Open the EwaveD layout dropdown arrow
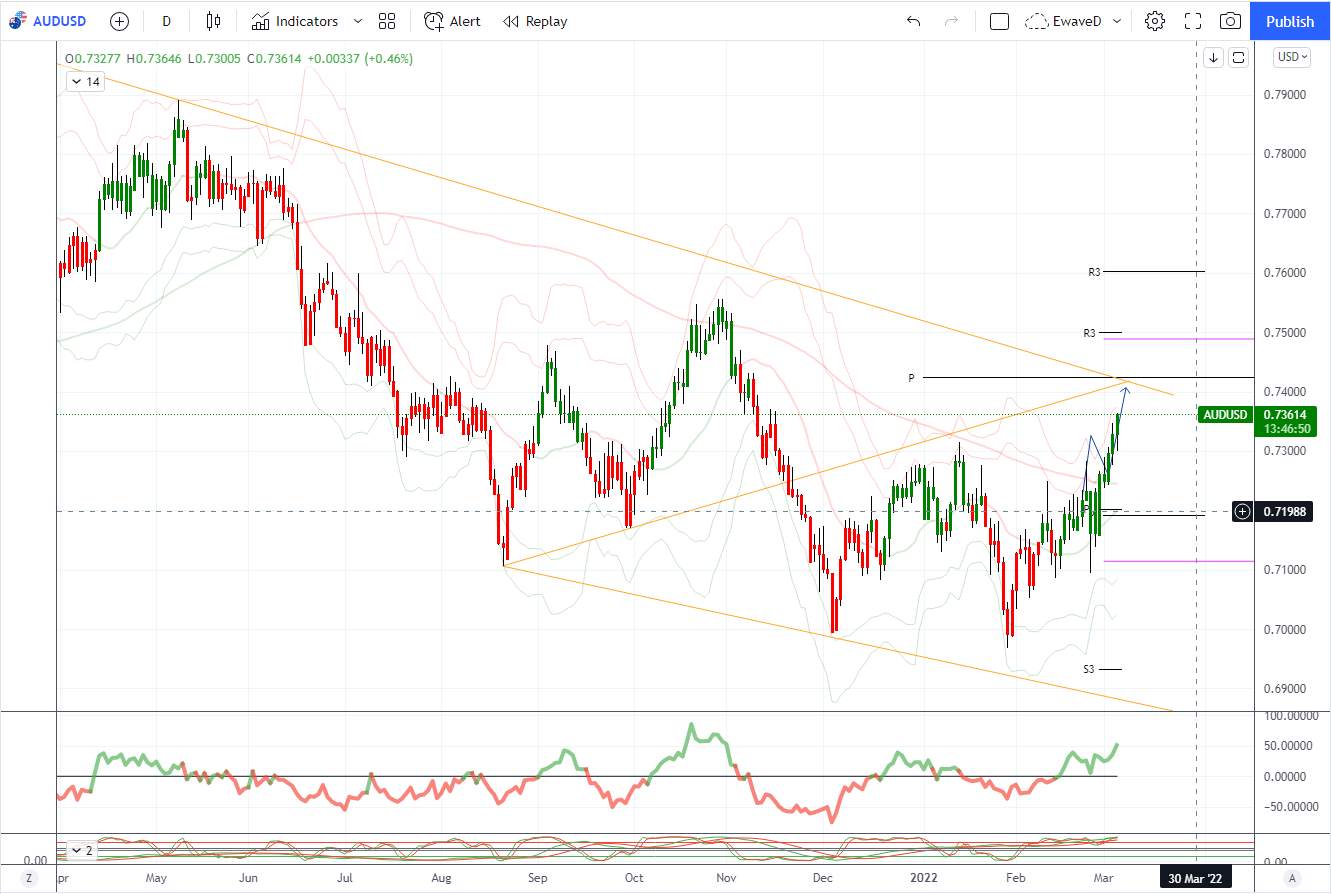Image resolution: width=1331 pixels, height=894 pixels. (x=1117, y=21)
